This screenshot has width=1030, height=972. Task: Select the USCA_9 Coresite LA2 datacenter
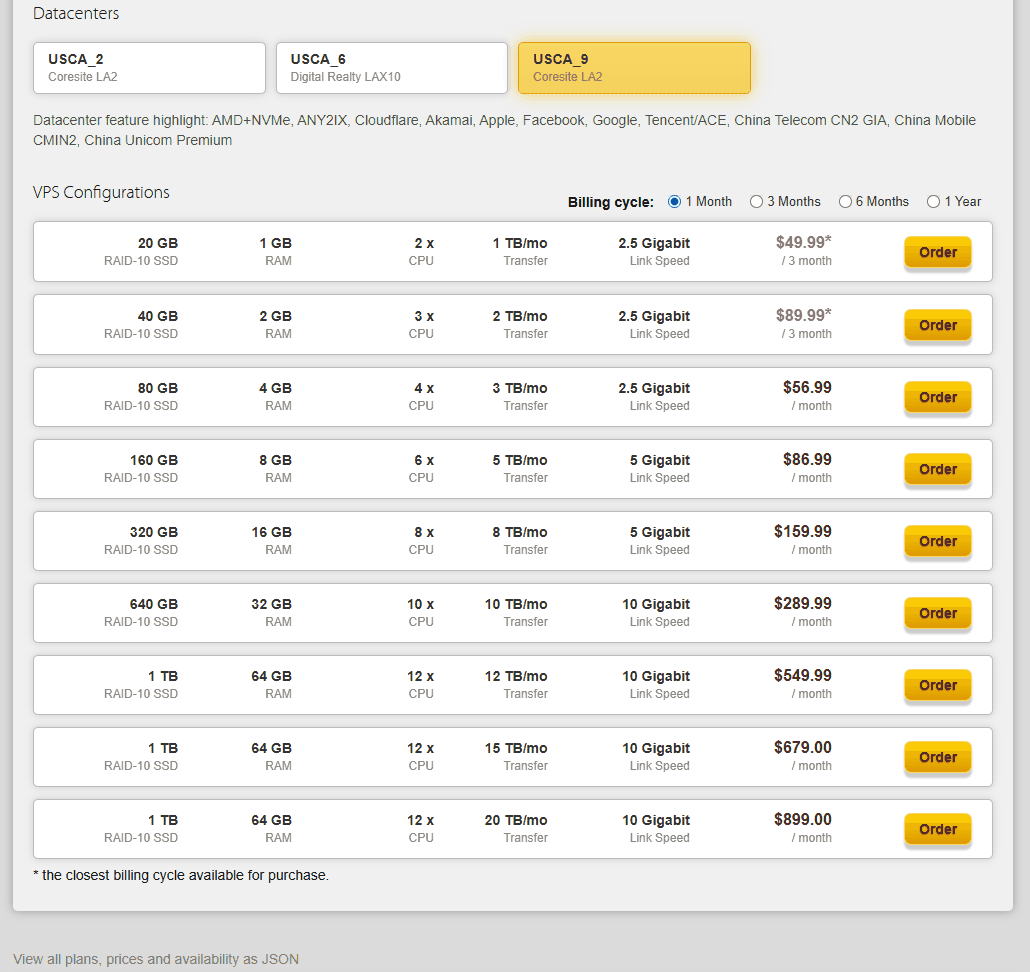[634, 68]
